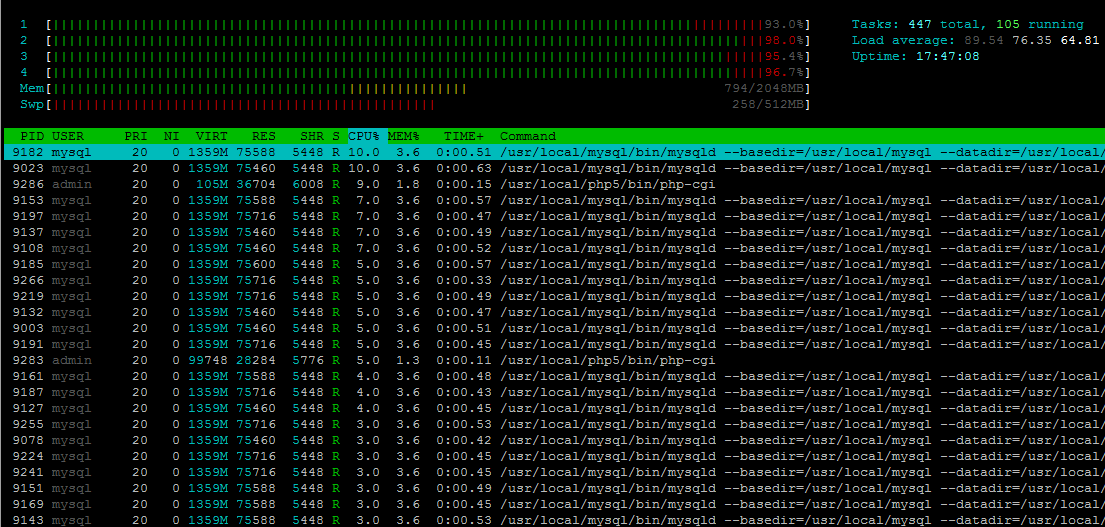Select the process row with PID 9151
Viewport: 1105px width, 527px height.
(554, 488)
